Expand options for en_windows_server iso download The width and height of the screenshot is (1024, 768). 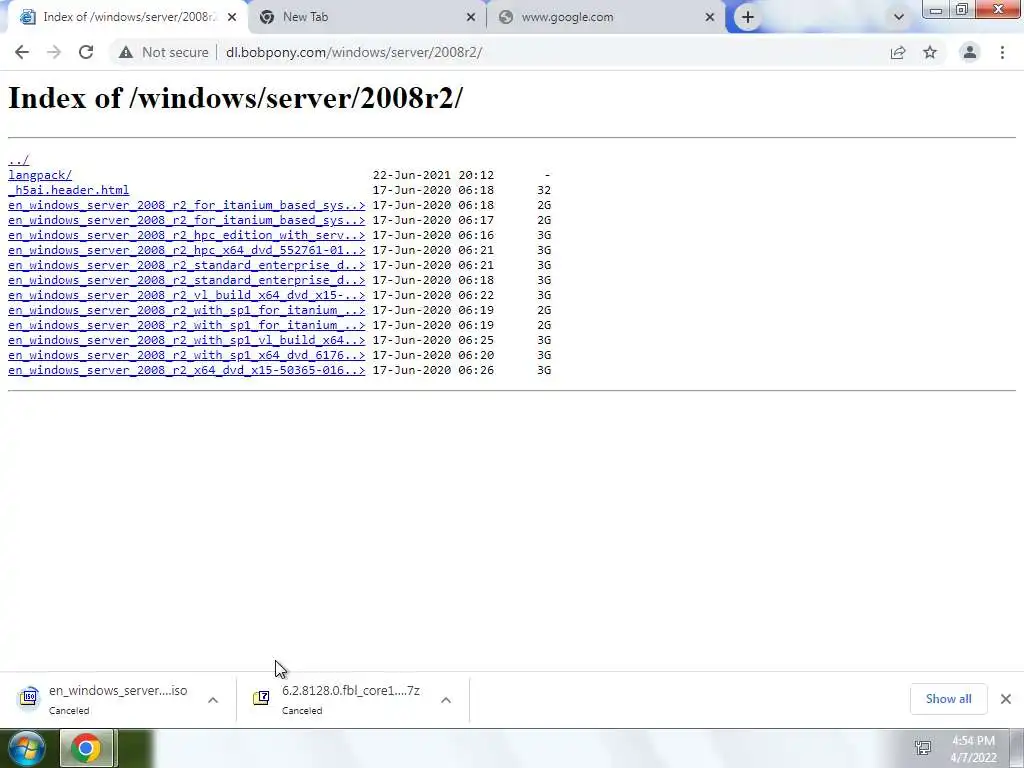click(213, 699)
